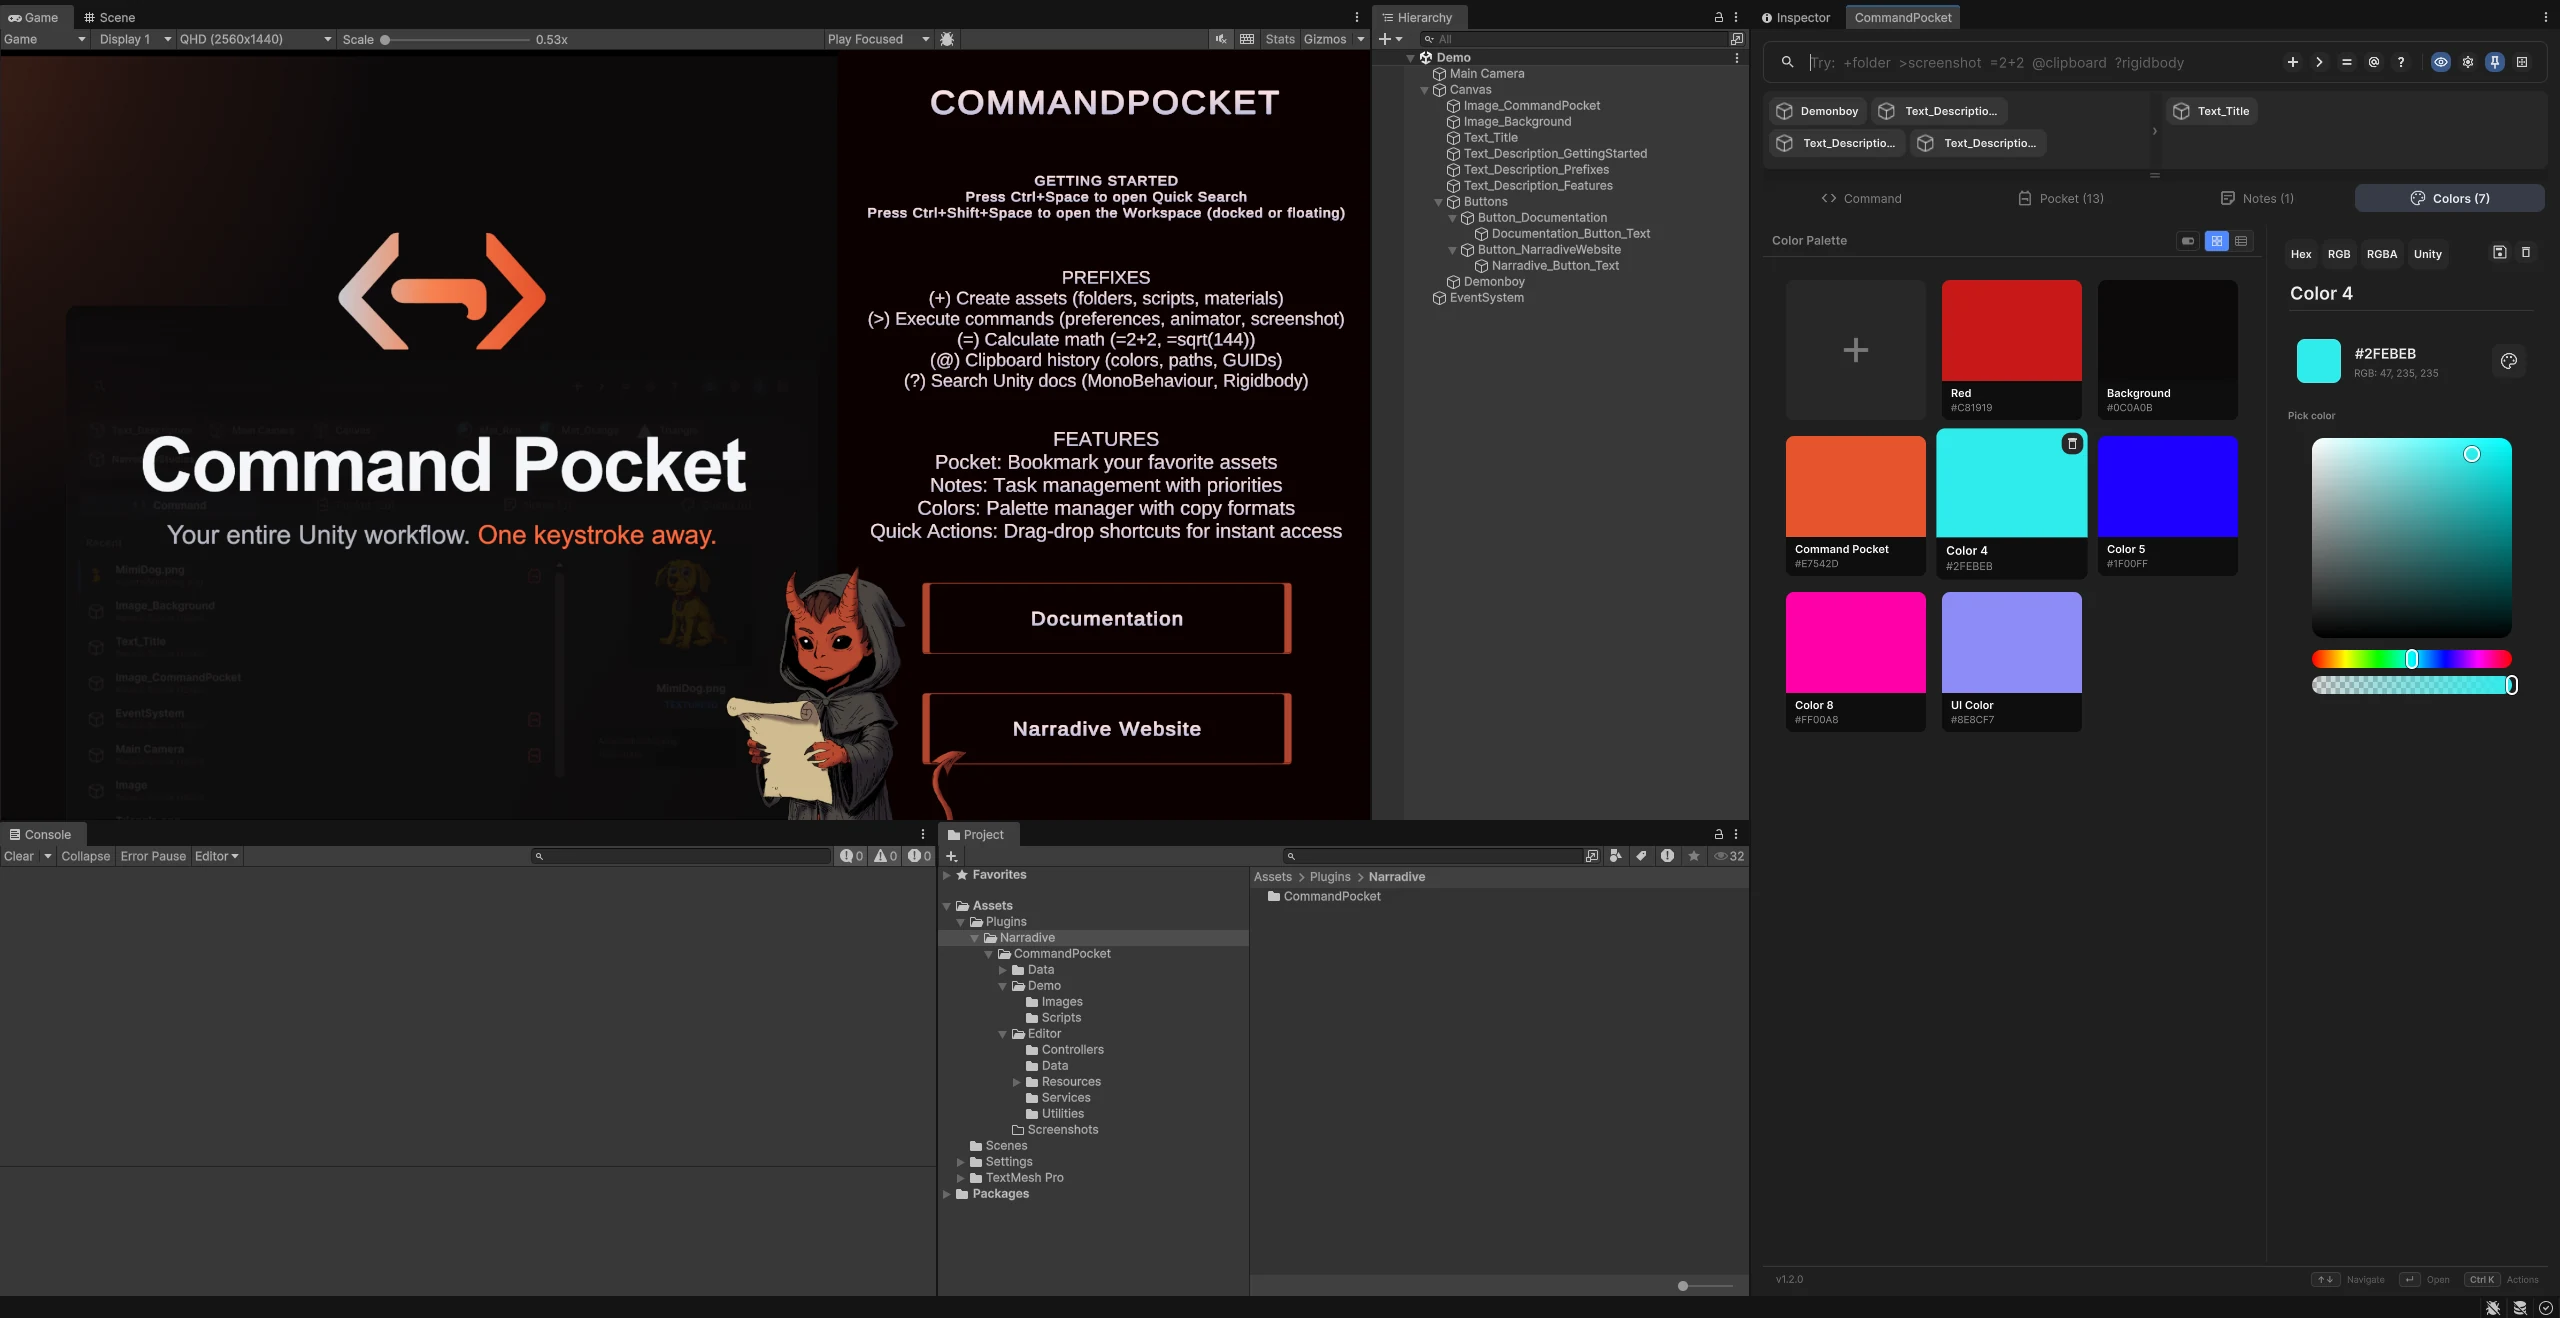Click the @ clipboard history prefix icon
This screenshot has height=1318, width=2560.
2373,62
